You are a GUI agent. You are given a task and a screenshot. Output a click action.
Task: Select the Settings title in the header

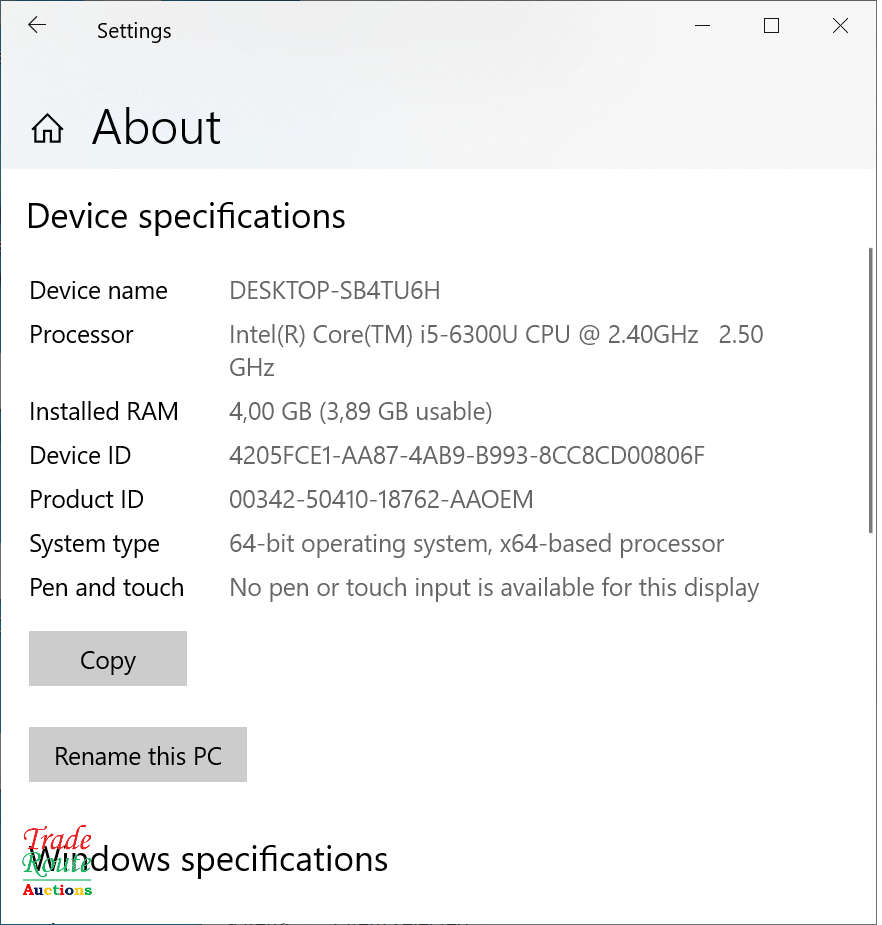(133, 30)
